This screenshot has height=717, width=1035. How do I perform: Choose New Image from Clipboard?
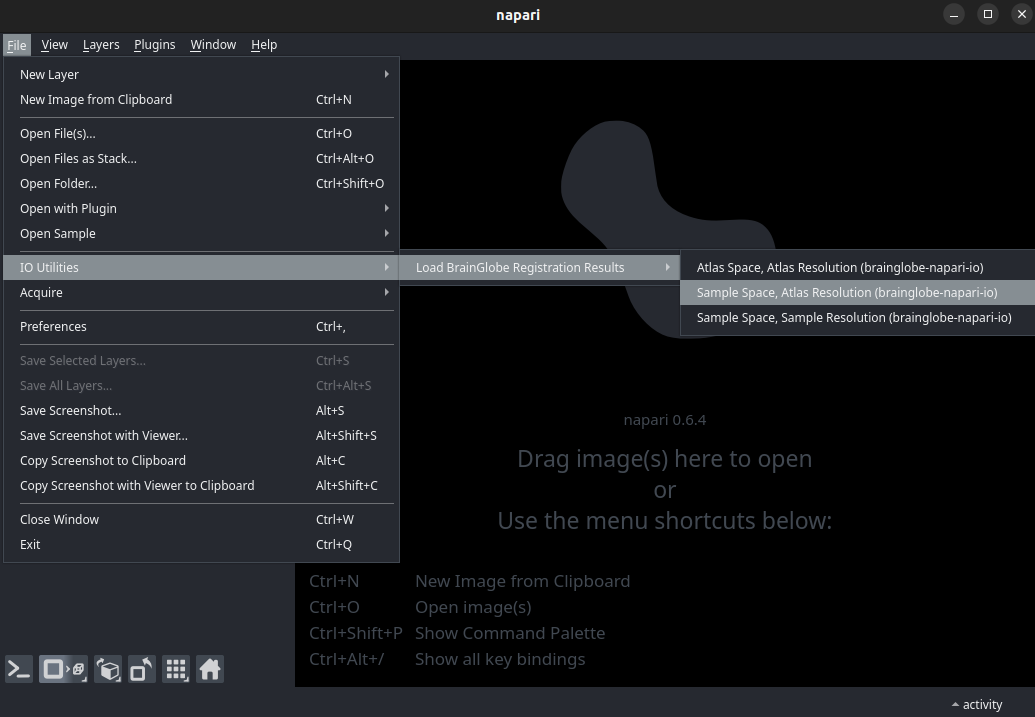[x=201, y=100]
